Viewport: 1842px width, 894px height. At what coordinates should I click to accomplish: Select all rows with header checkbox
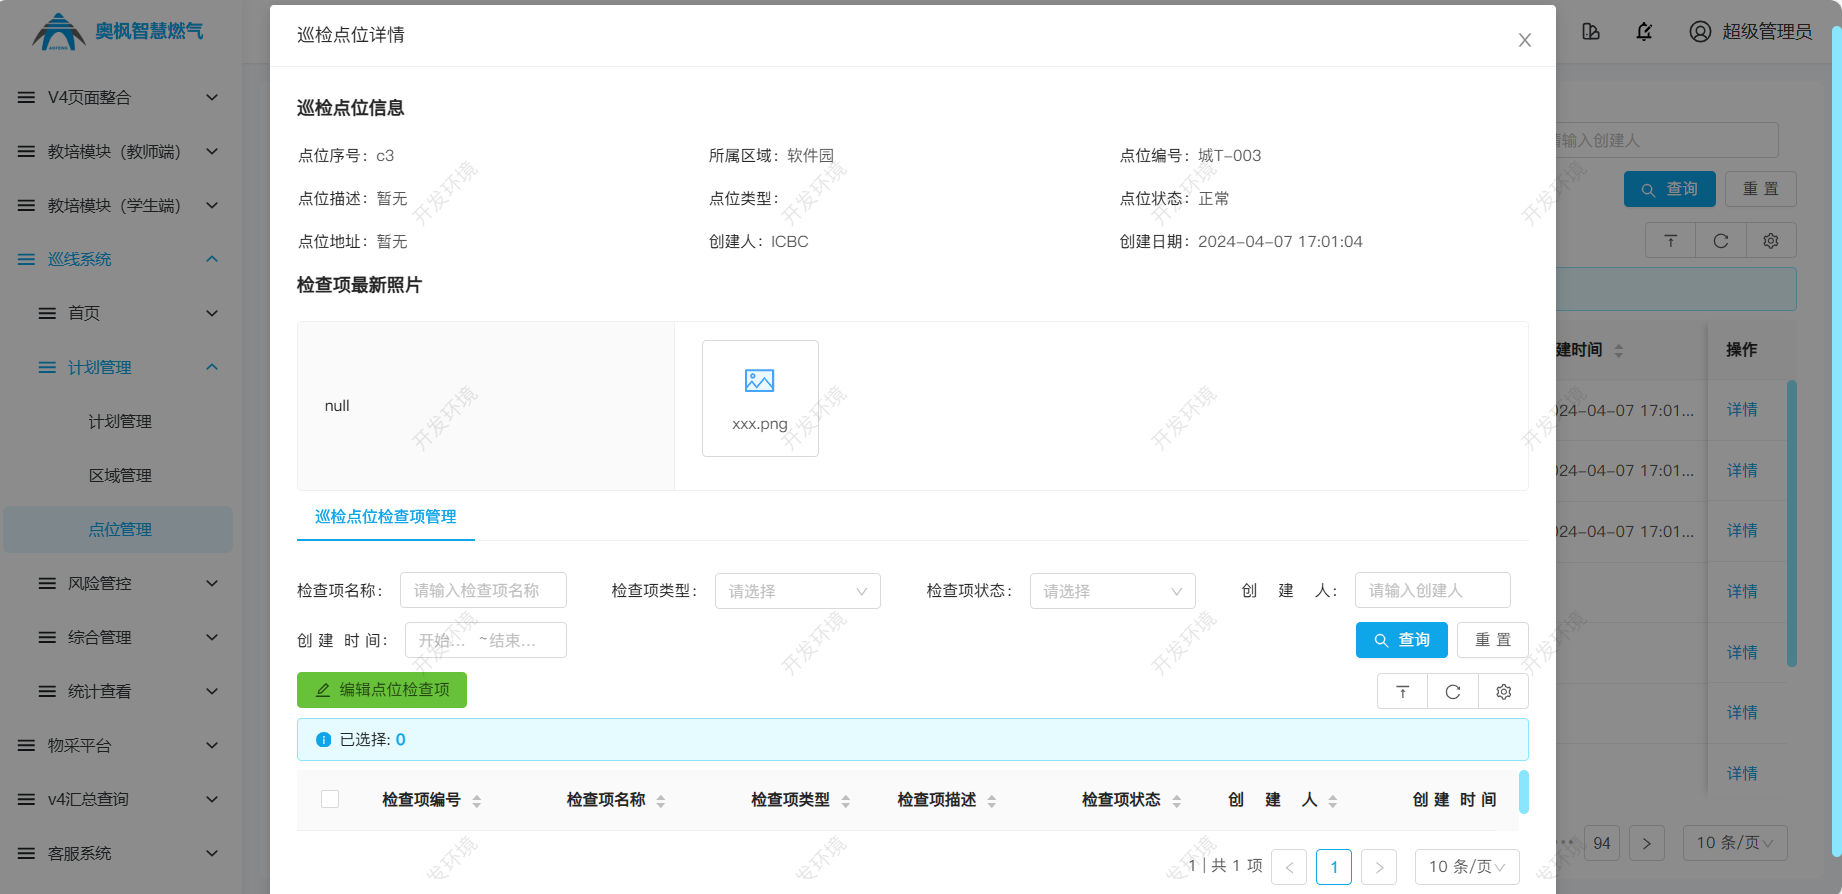(330, 799)
